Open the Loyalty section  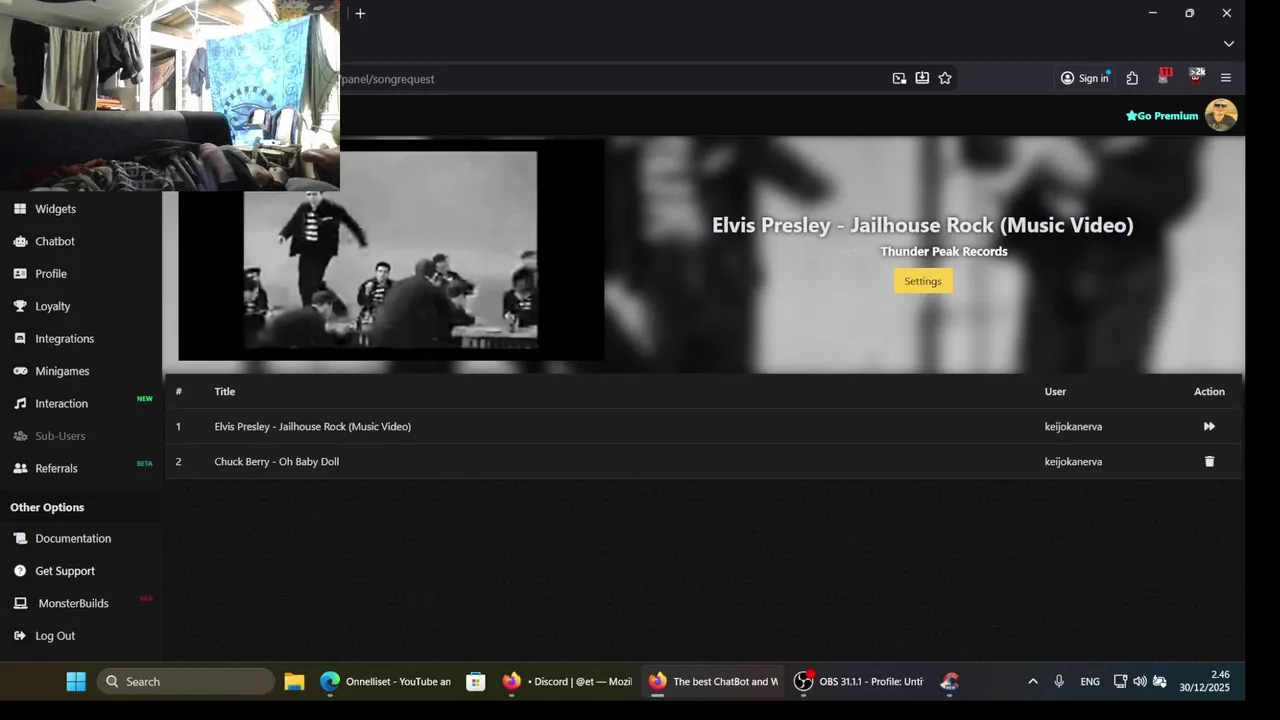coord(52,306)
